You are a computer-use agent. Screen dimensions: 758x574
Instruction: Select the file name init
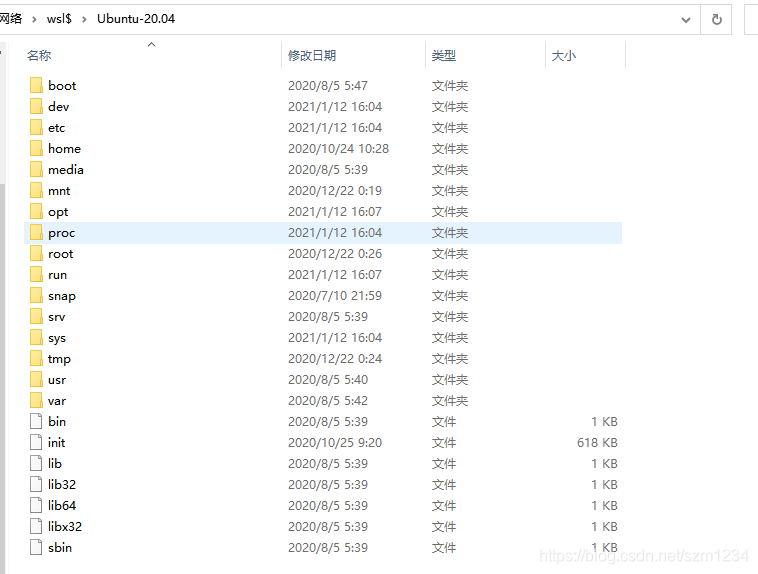pos(57,442)
